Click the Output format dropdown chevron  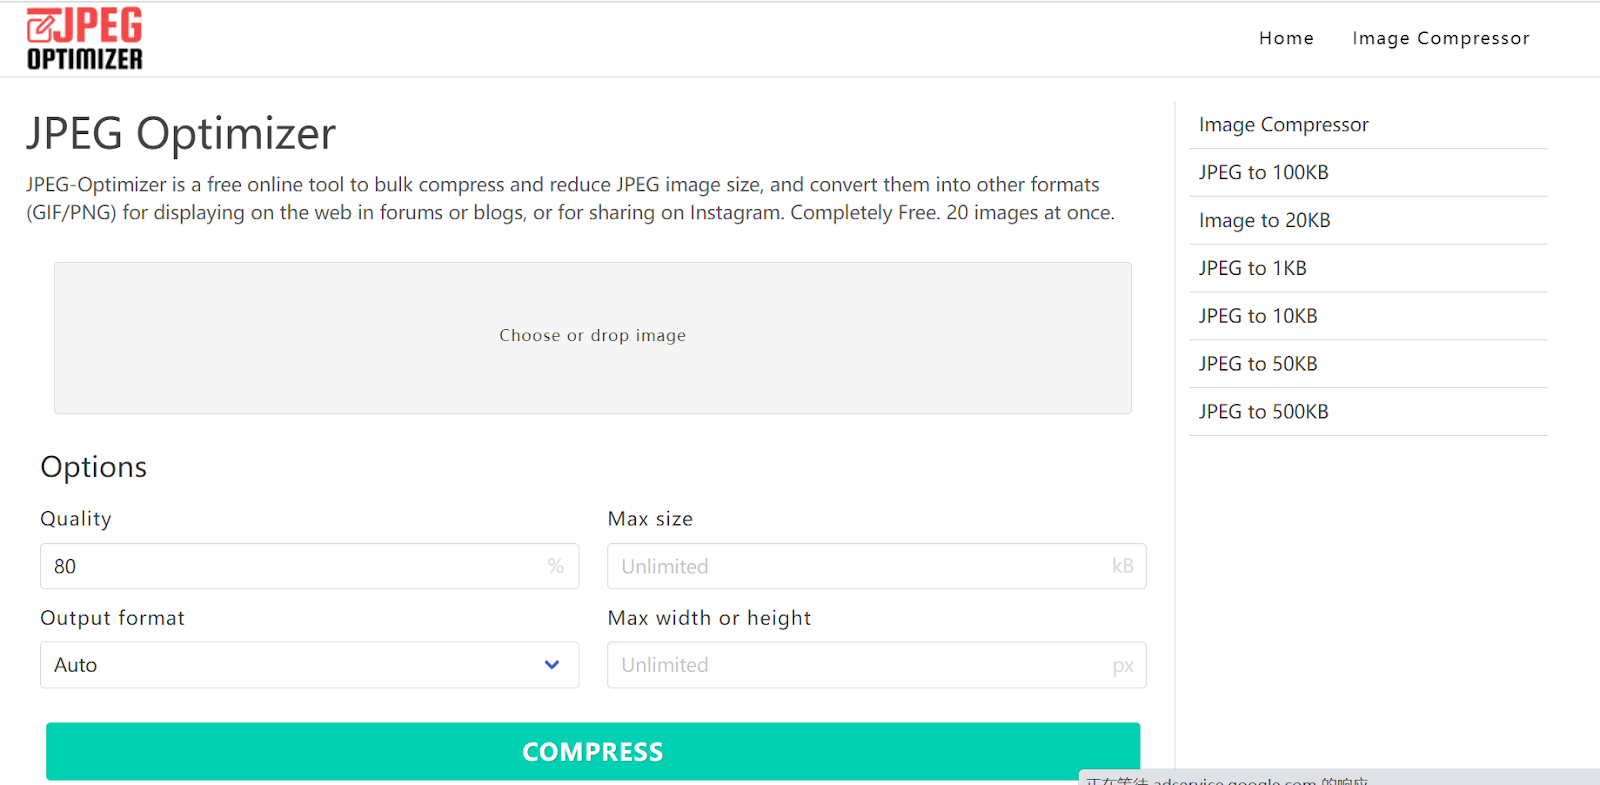click(x=552, y=665)
